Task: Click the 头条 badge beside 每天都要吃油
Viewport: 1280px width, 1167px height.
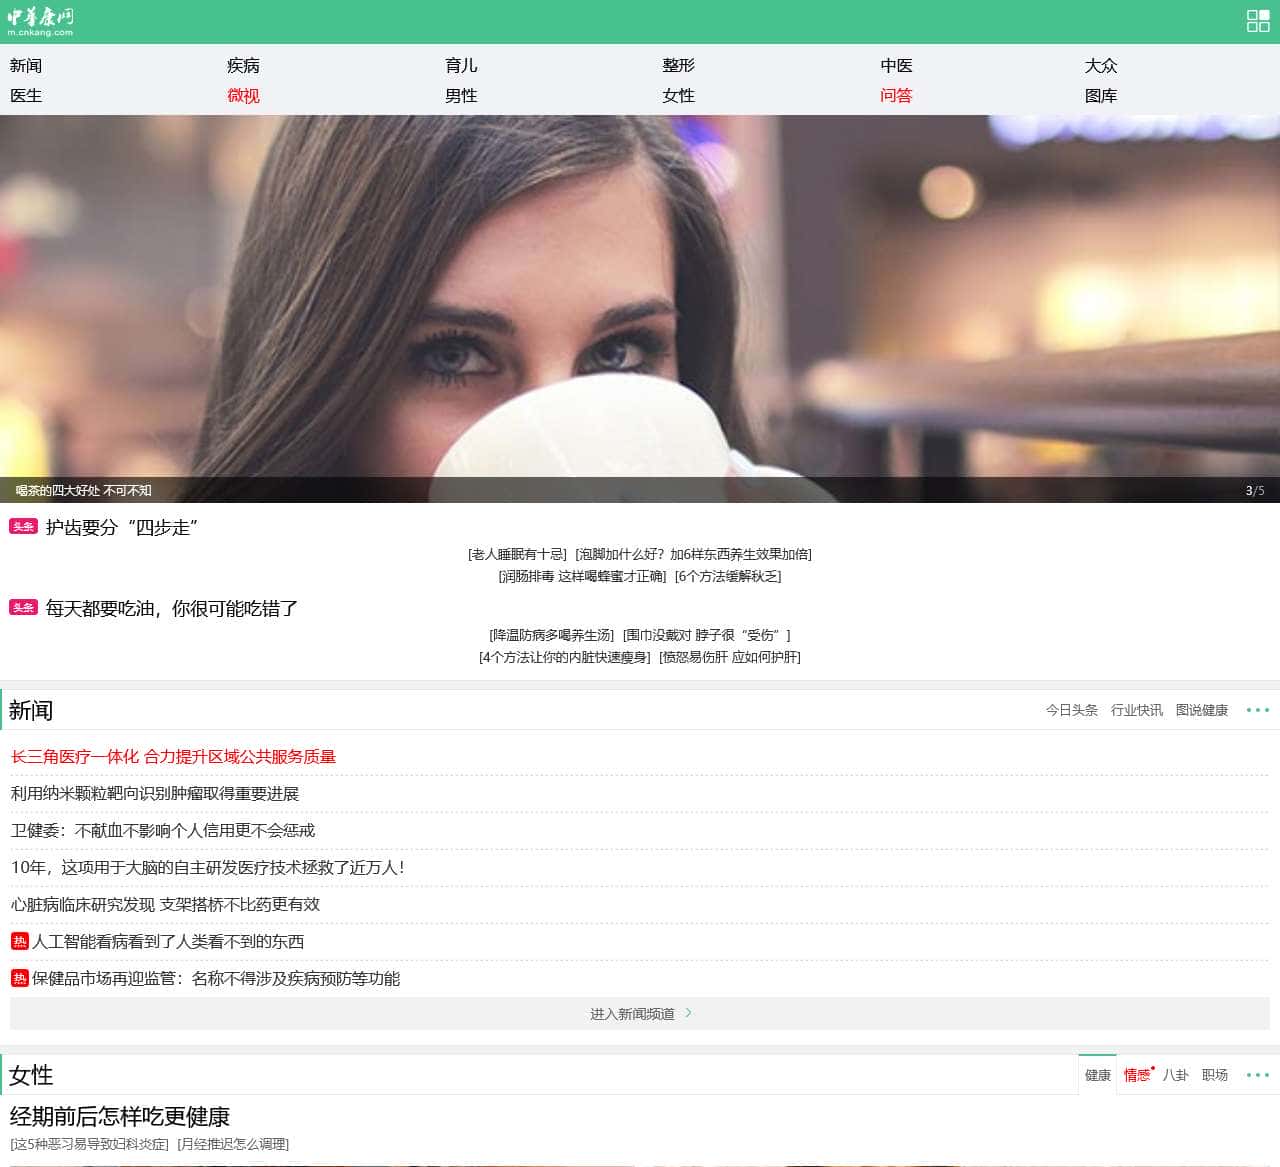Action: tap(23, 607)
